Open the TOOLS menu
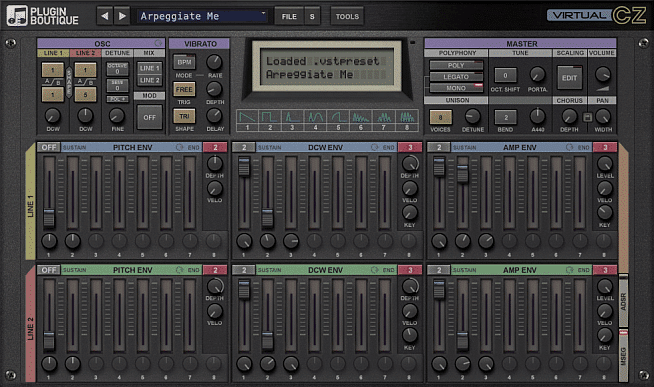Image resolution: width=654 pixels, height=387 pixels. (x=347, y=16)
